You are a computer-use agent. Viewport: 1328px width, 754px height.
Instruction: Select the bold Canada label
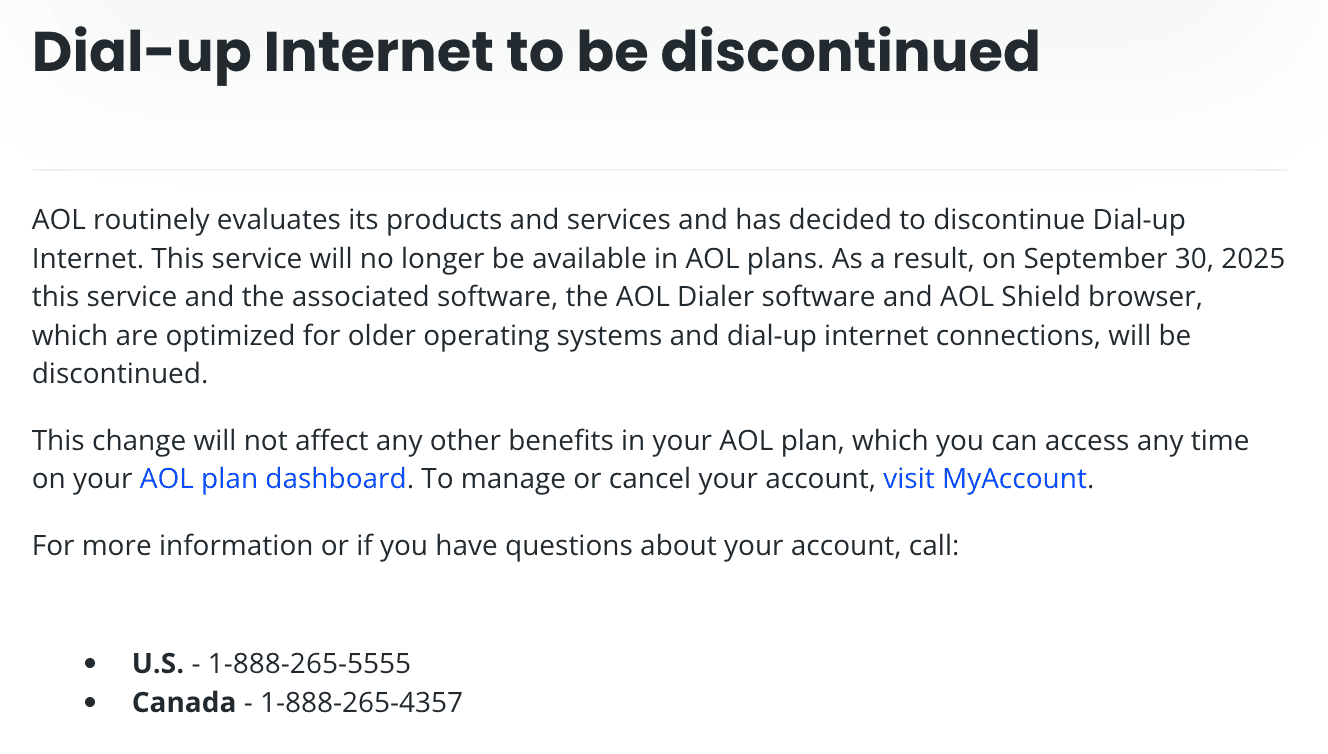click(x=184, y=702)
